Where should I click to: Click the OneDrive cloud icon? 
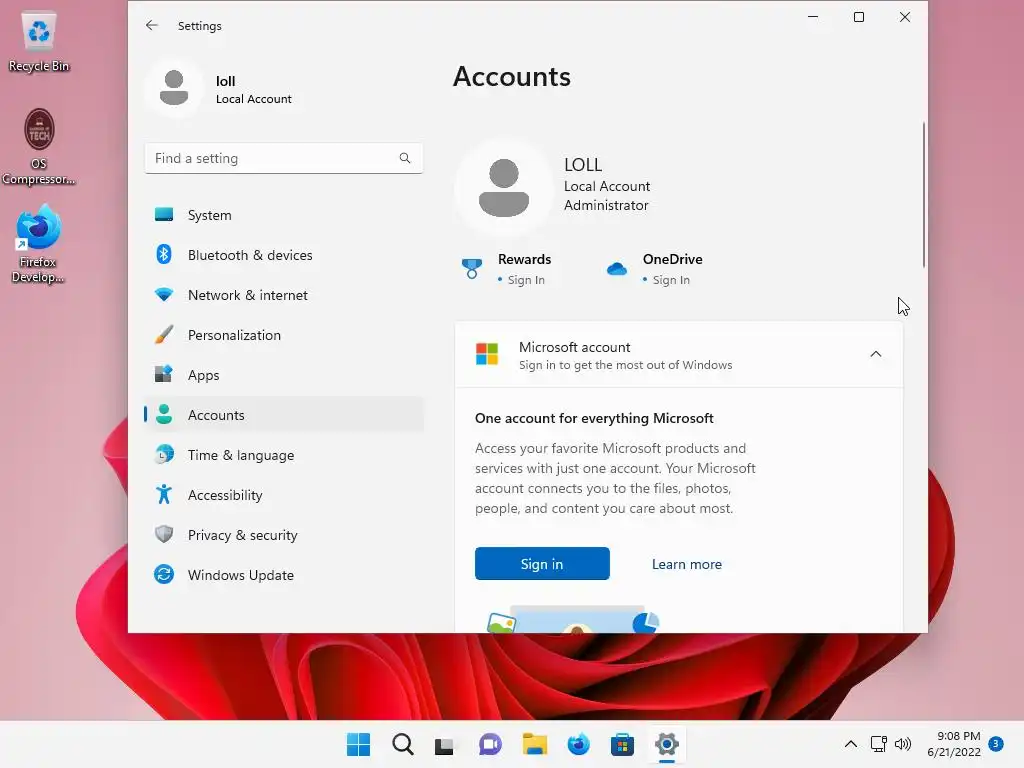click(x=616, y=268)
